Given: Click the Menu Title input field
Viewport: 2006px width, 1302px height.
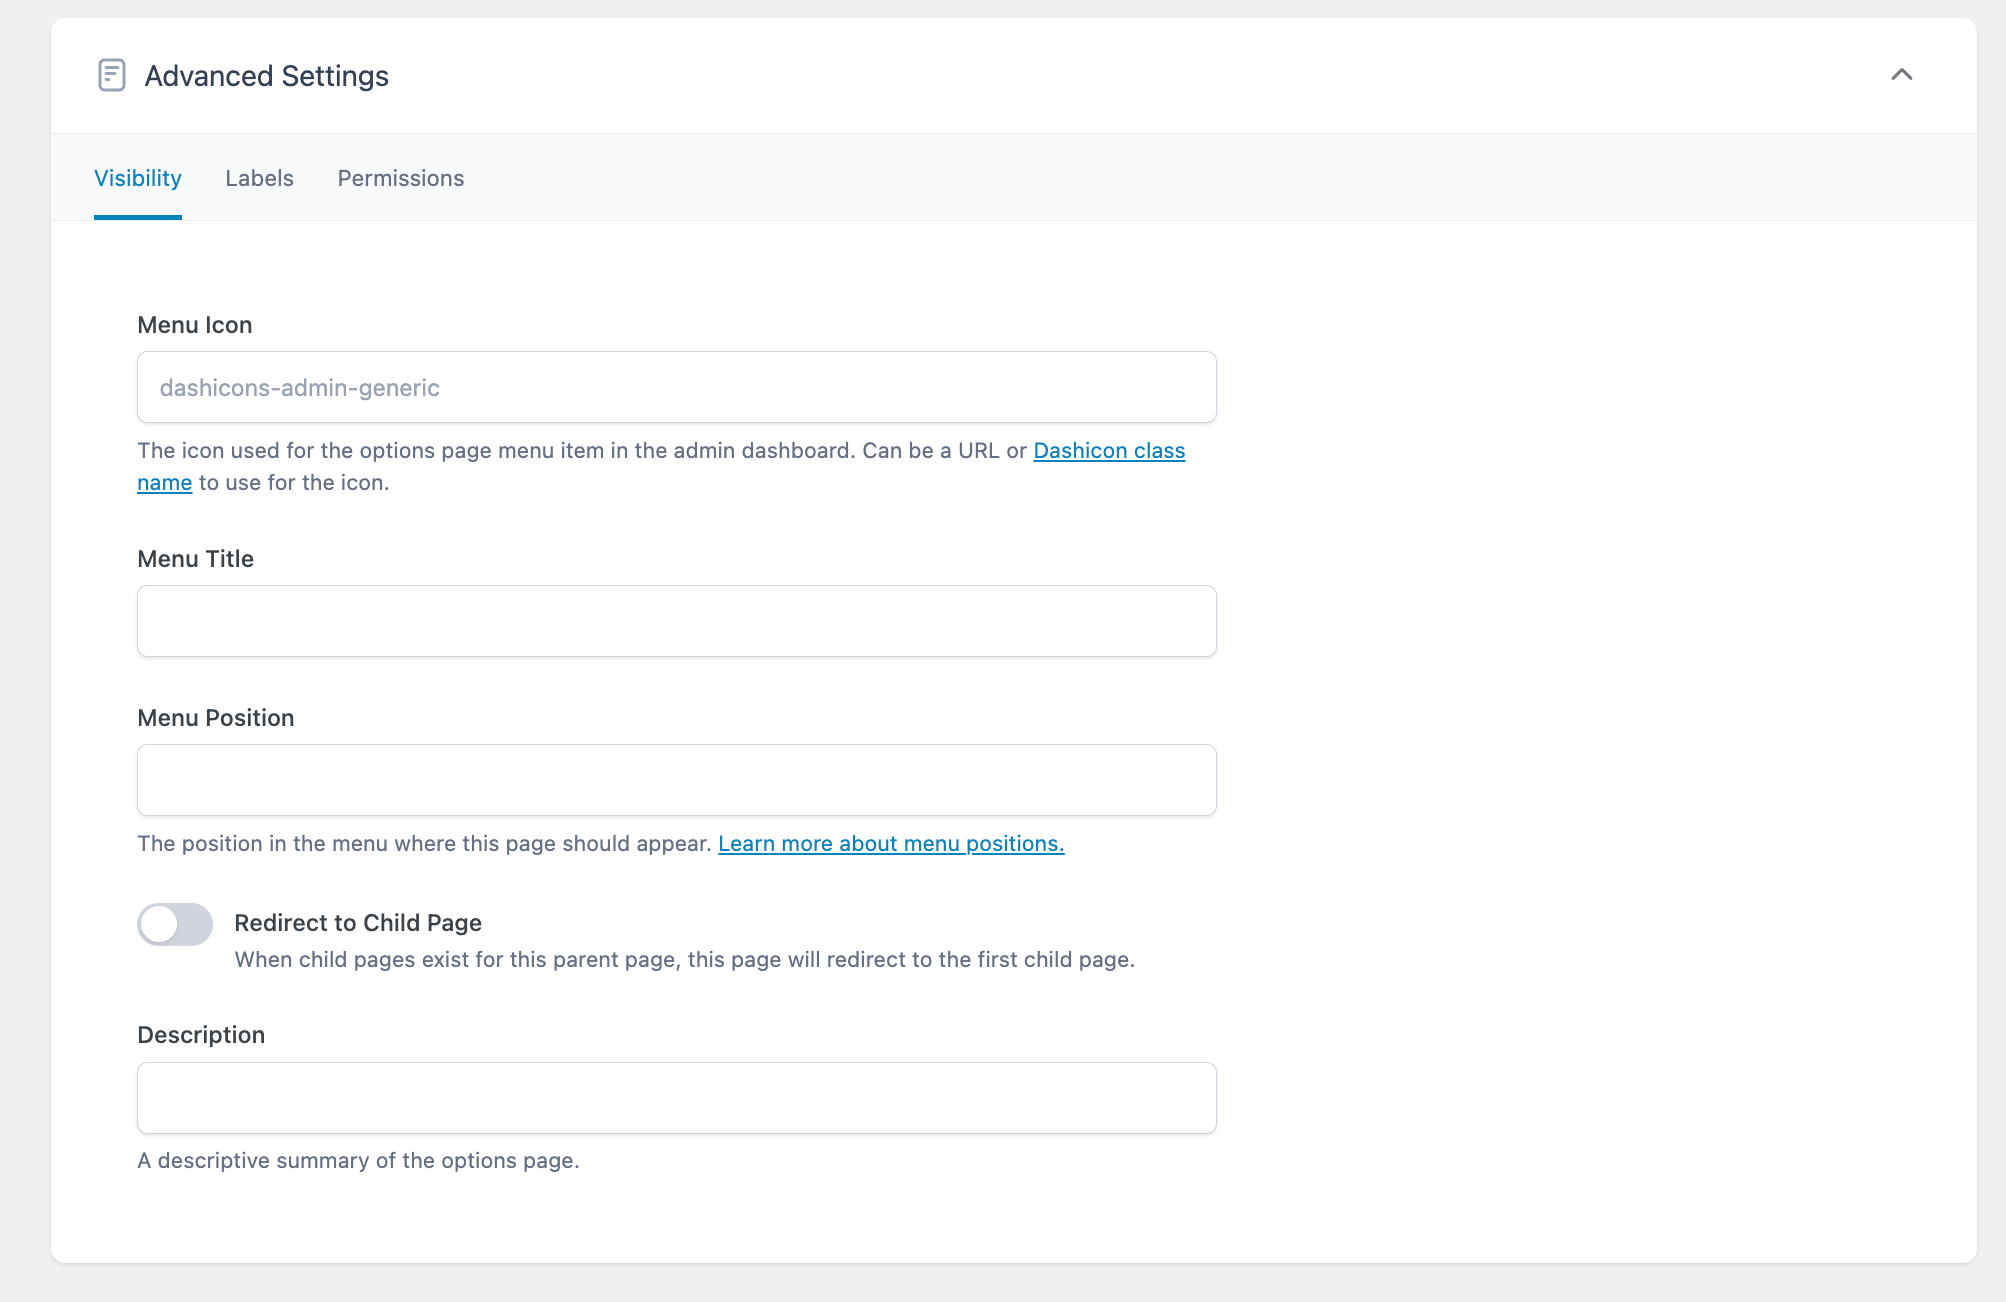Looking at the screenshot, I should pos(676,620).
